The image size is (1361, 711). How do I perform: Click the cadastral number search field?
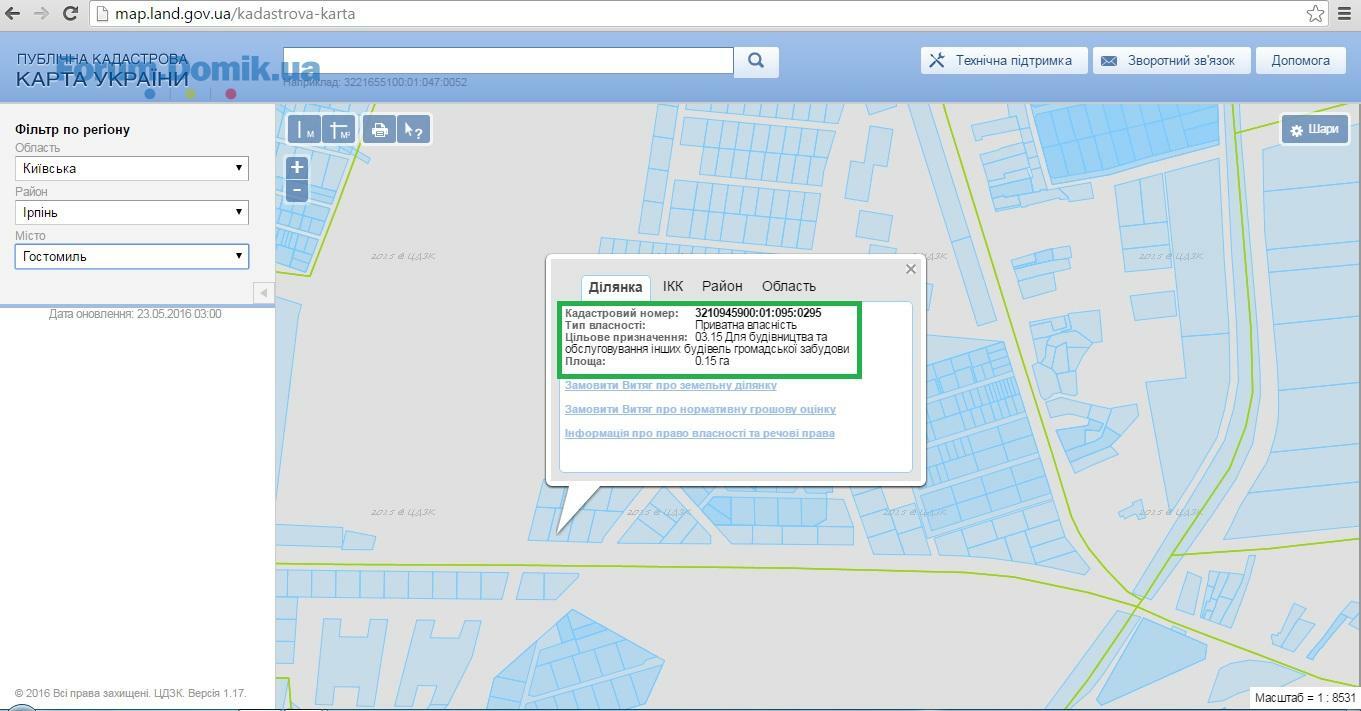[508, 60]
